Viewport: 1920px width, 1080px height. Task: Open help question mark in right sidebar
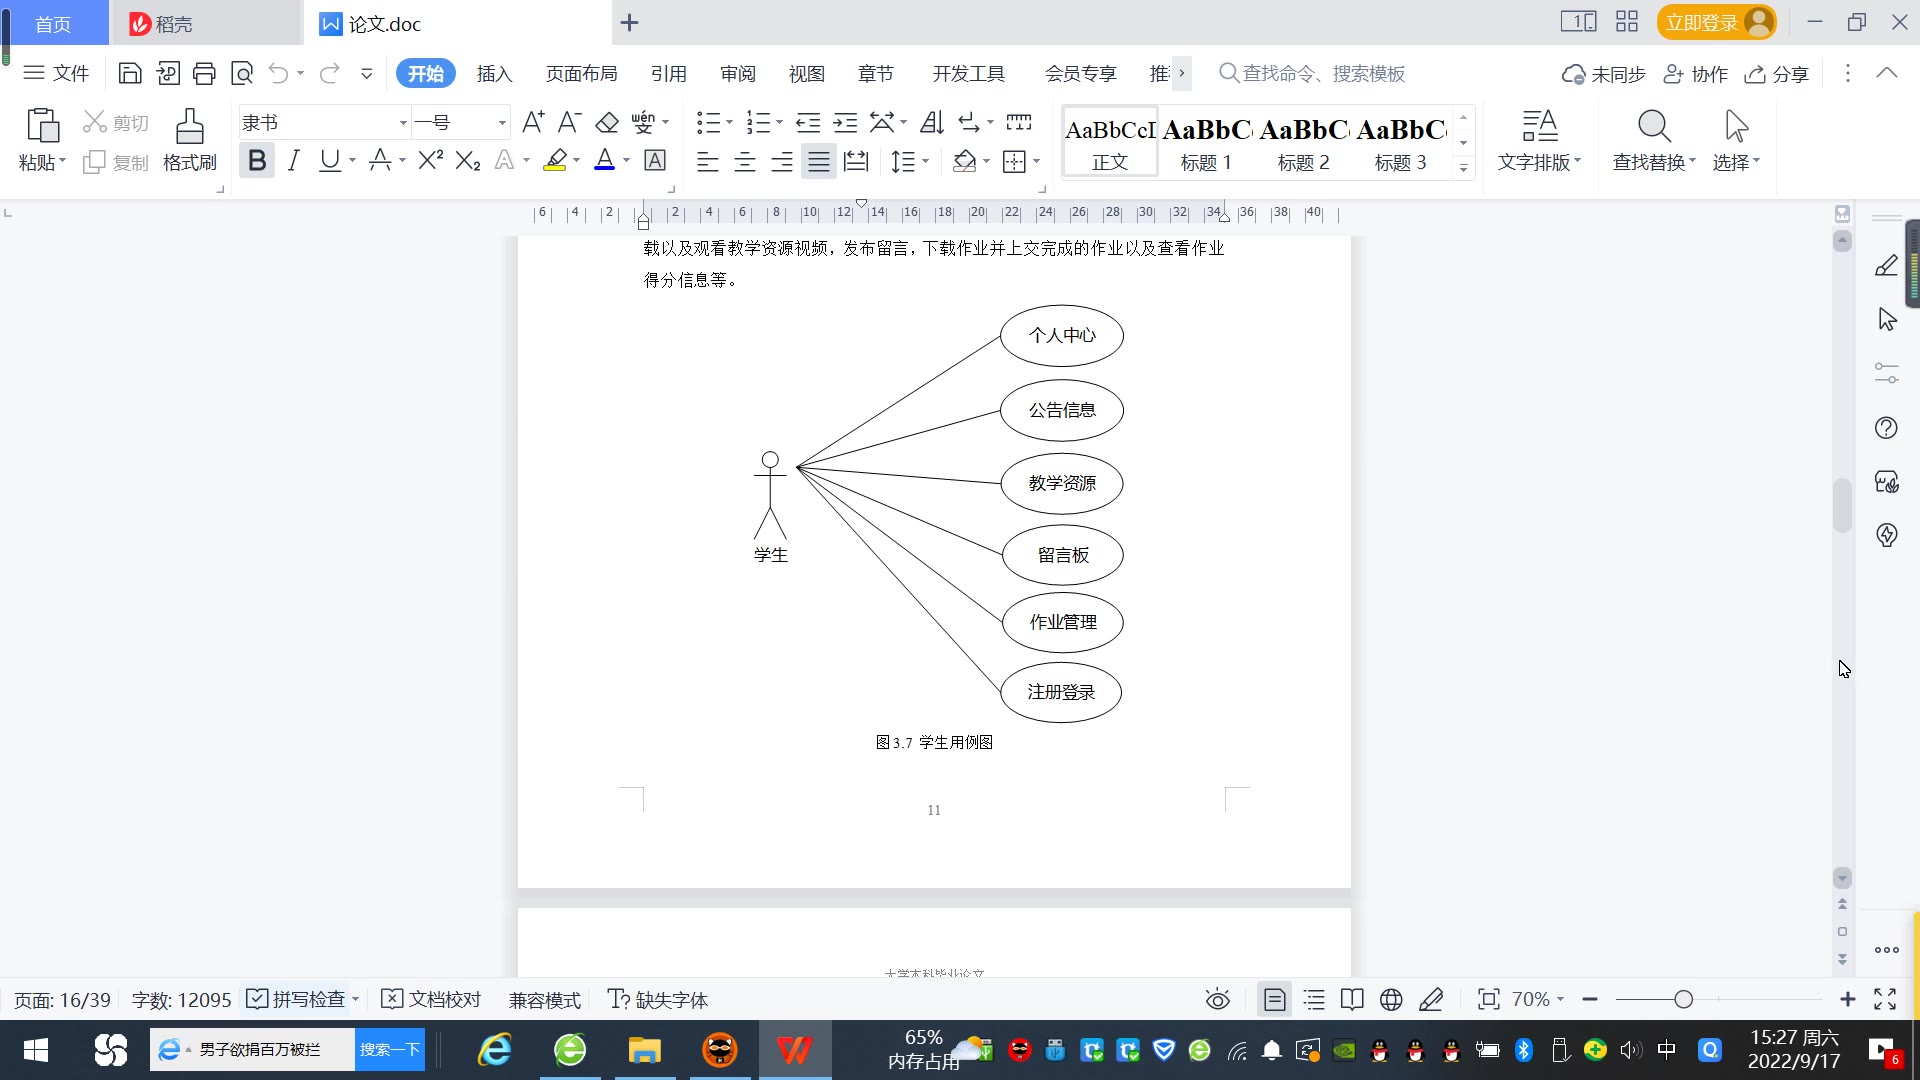point(1886,428)
